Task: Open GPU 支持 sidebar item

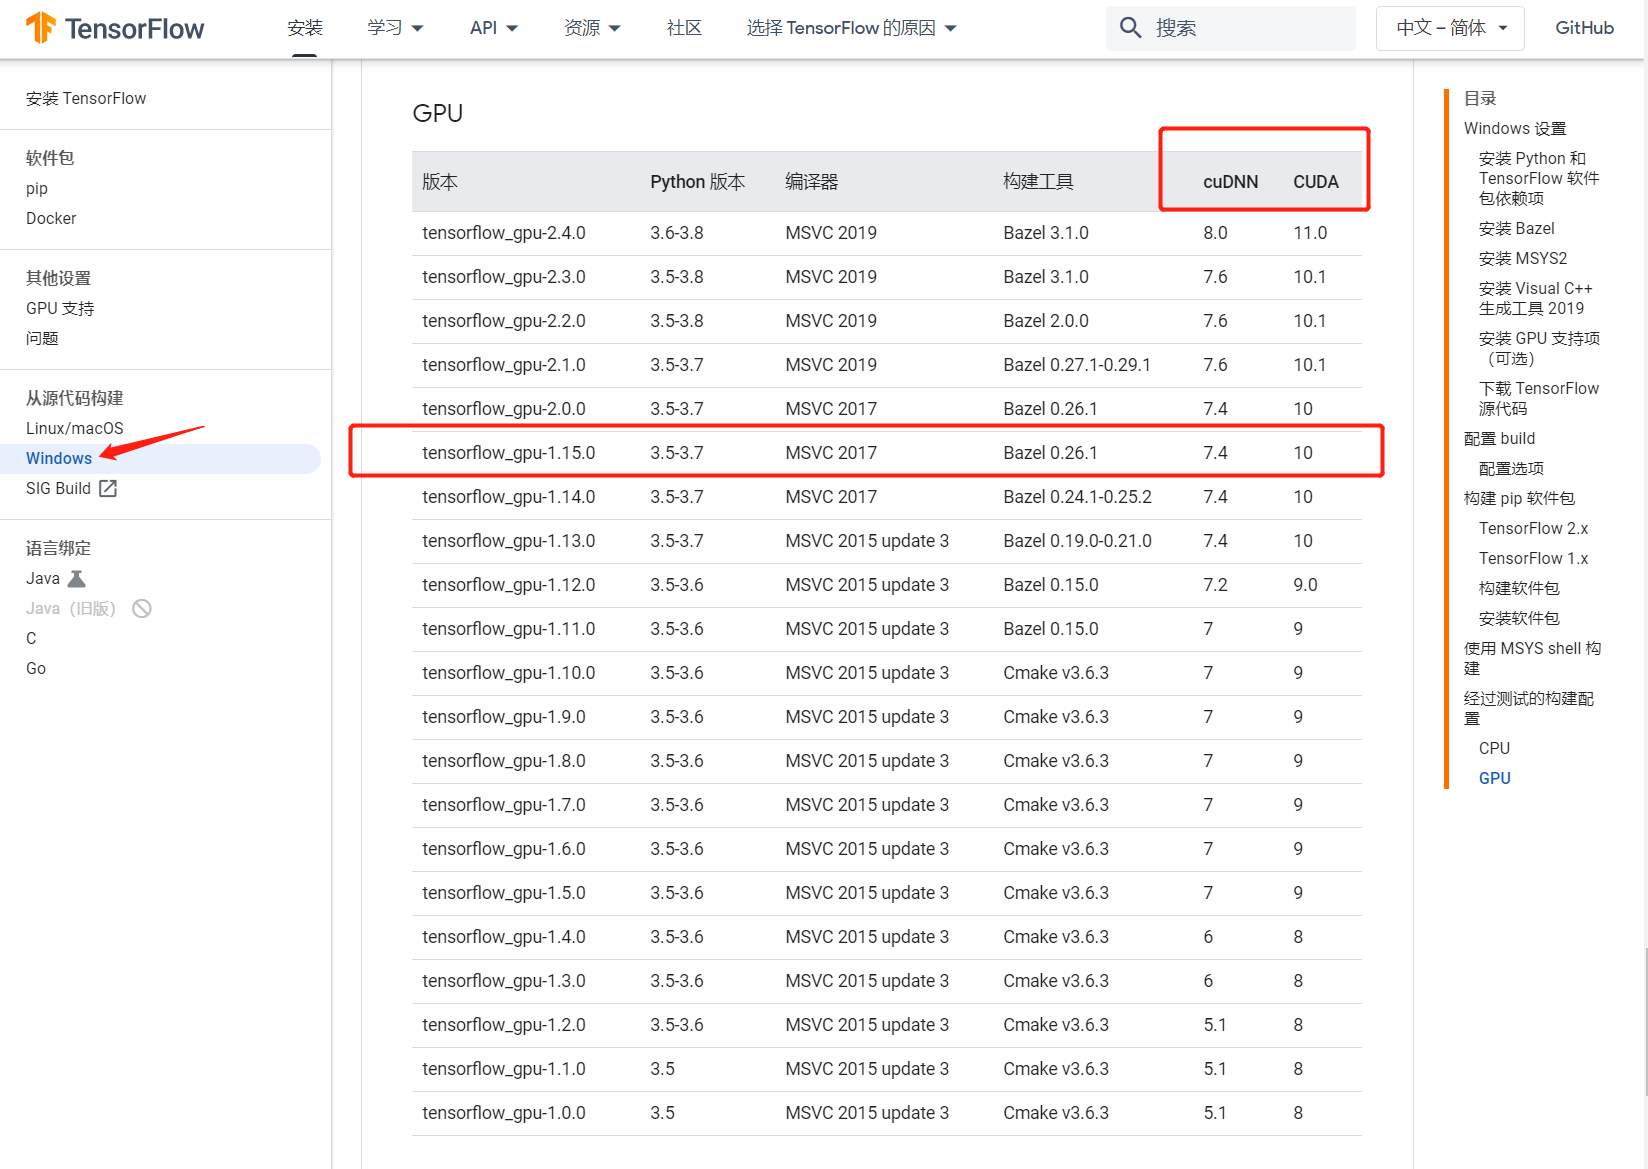Action: point(60,308)
